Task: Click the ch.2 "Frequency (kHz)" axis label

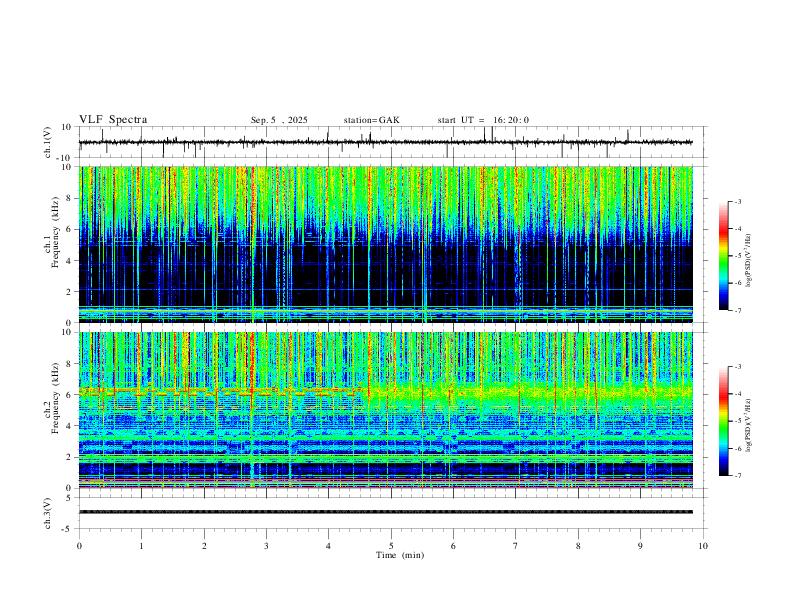Action: point(55,398)
